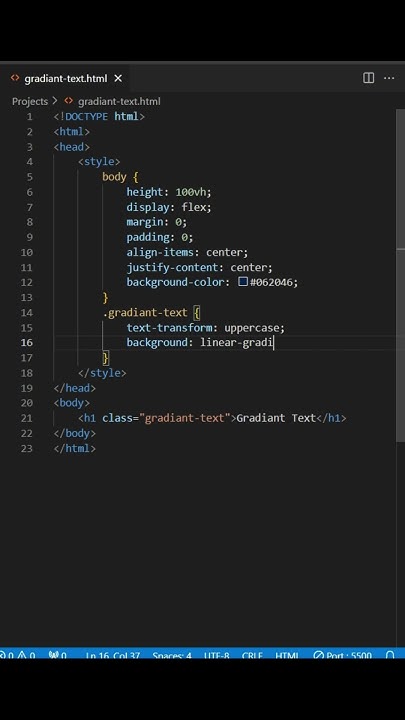Screen dimensions: 405x720
Task: Click Spaces: 4 indentation setting
Action: [172, 655]
